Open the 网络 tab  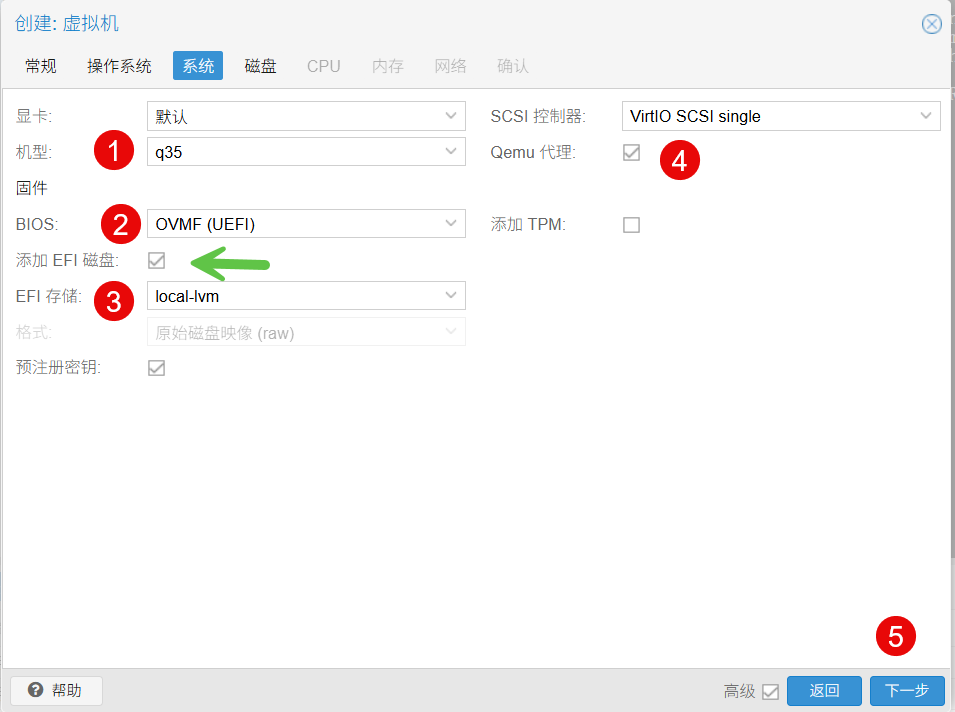point(451,66)
